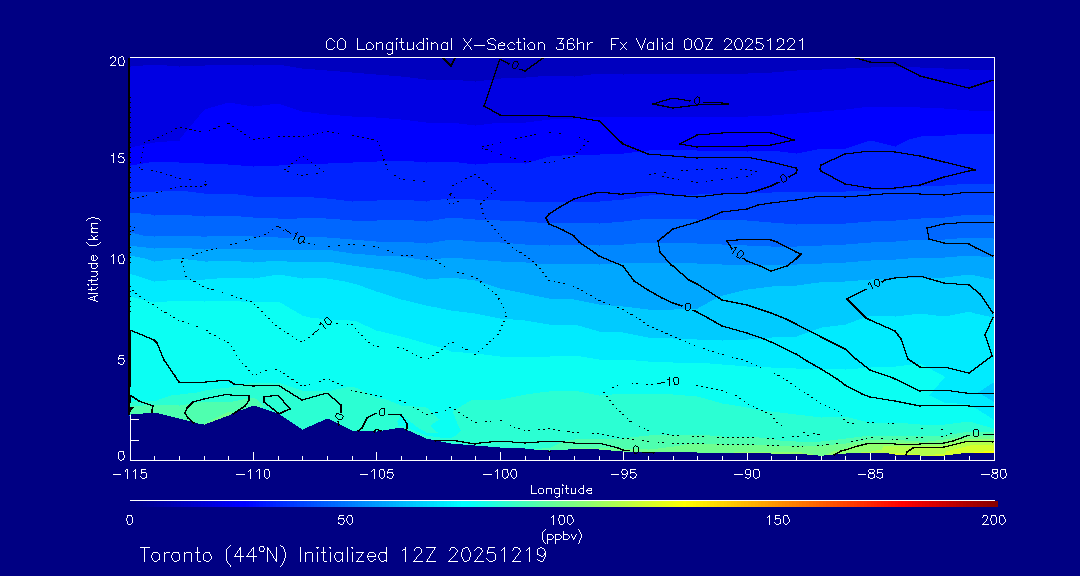This screenshot has width=1080, height=576.
Task: Click the Altitude (km) y-axis label
Action: [x=93, y=259]
